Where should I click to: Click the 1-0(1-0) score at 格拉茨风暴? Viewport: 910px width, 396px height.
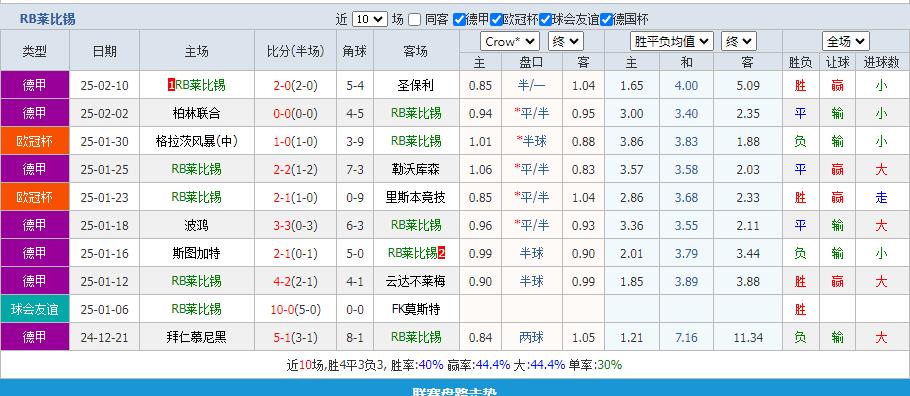(x=295, y=141)
